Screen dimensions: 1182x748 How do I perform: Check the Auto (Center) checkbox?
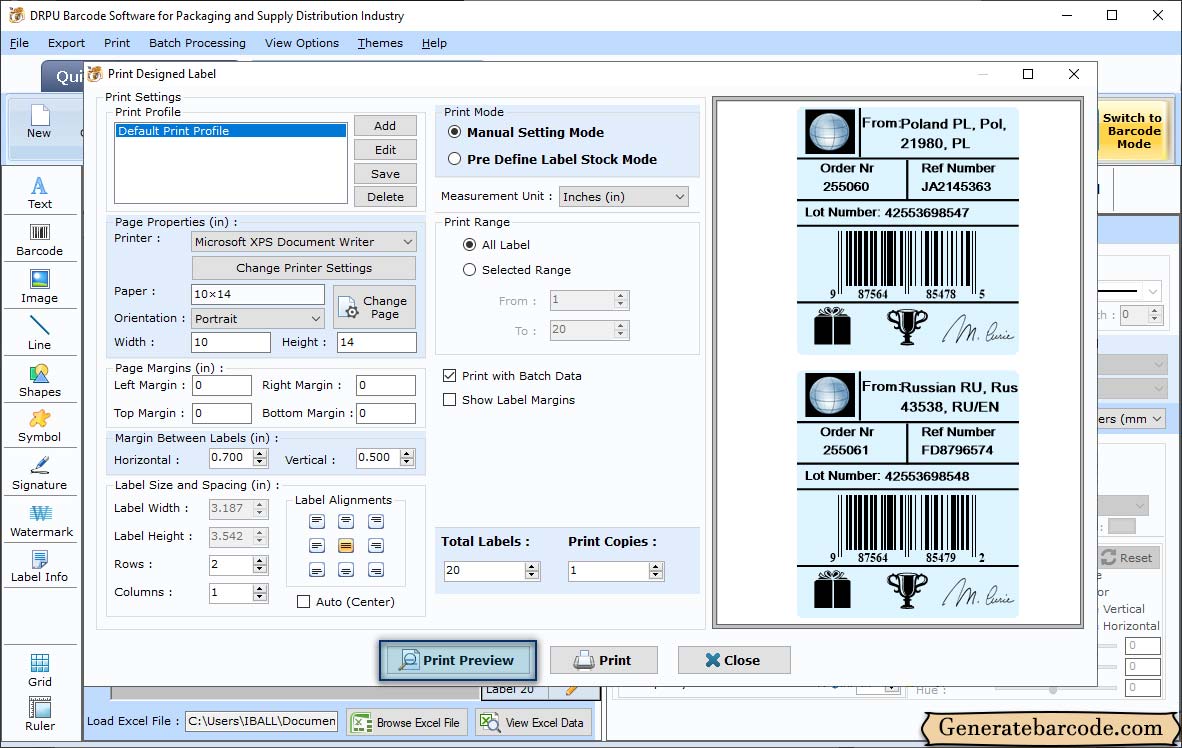coord(304,602)
